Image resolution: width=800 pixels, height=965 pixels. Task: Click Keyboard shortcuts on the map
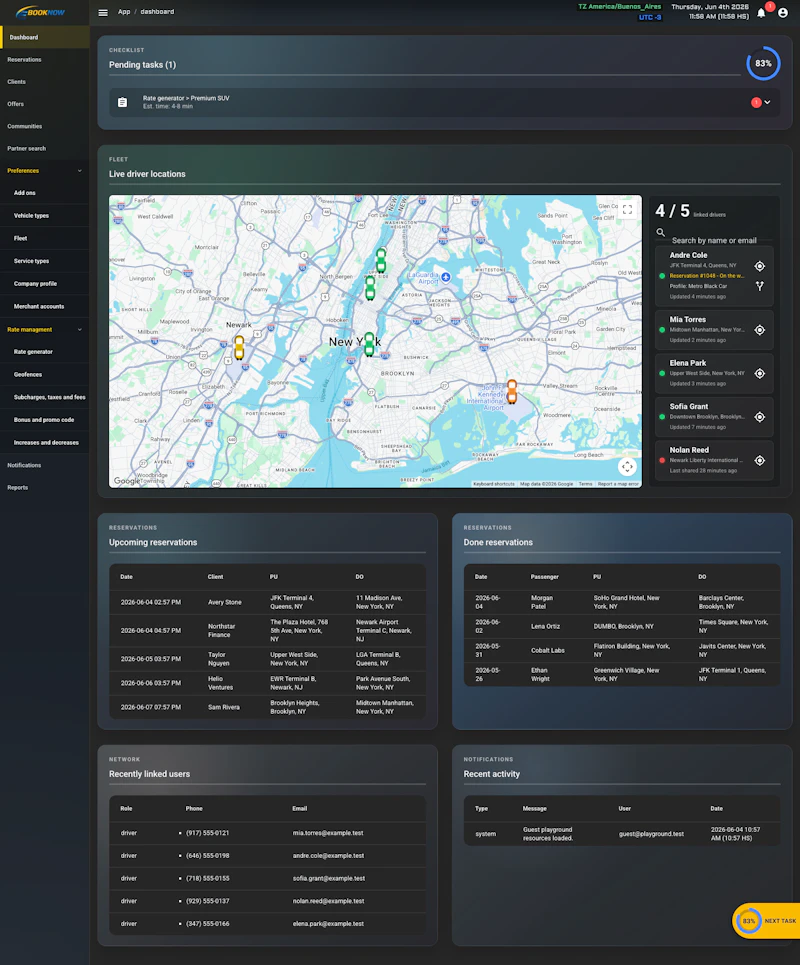click(x=494, y=484)
